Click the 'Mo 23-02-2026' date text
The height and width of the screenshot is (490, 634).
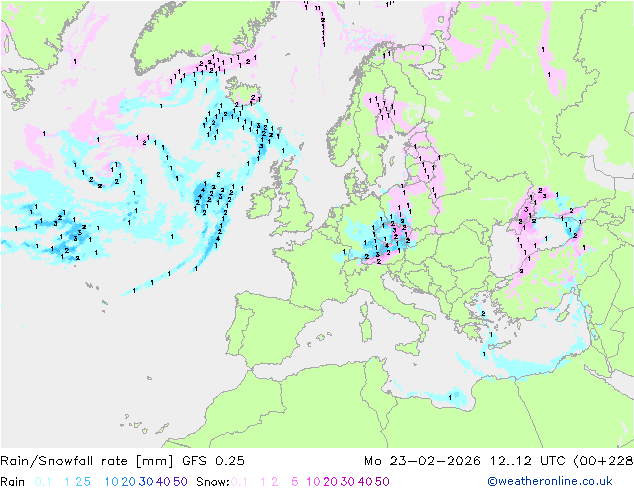[422, 461]
